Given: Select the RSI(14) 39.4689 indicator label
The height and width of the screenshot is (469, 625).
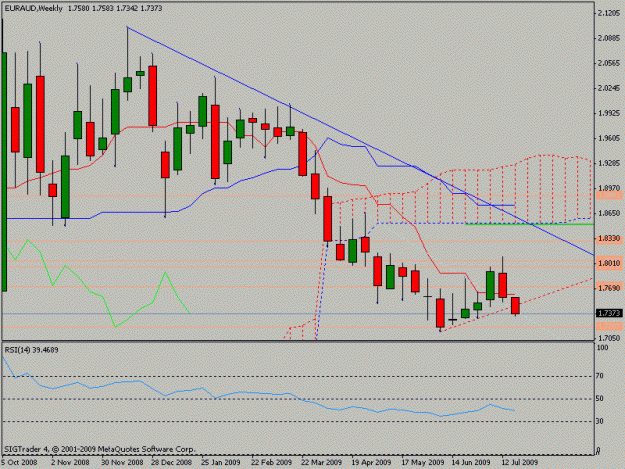Looking at the screenshot, I should click(x=31, y=350).
